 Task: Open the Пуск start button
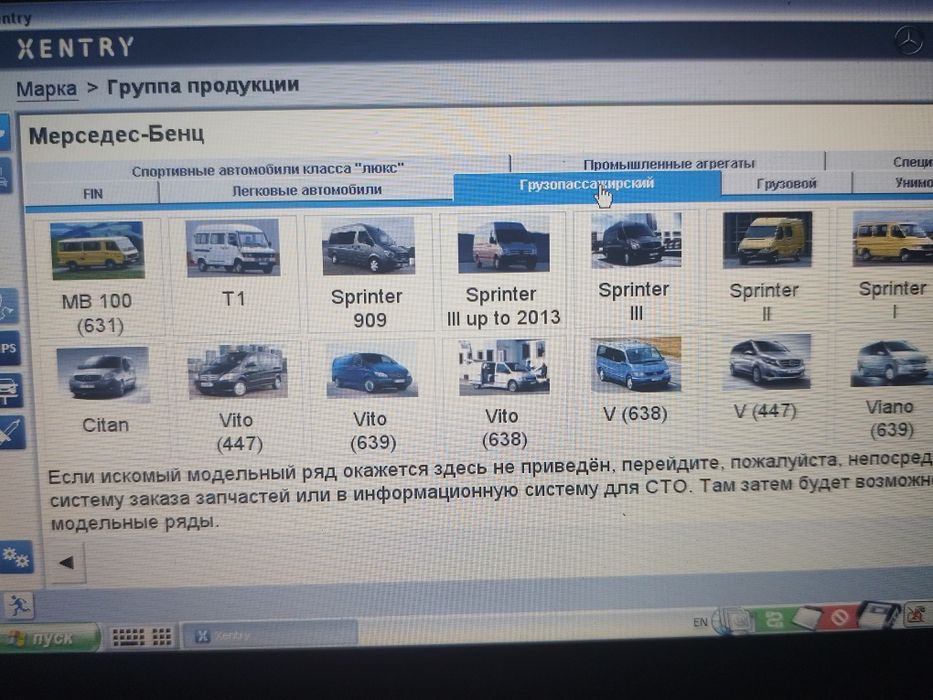(x=50, y=638)
